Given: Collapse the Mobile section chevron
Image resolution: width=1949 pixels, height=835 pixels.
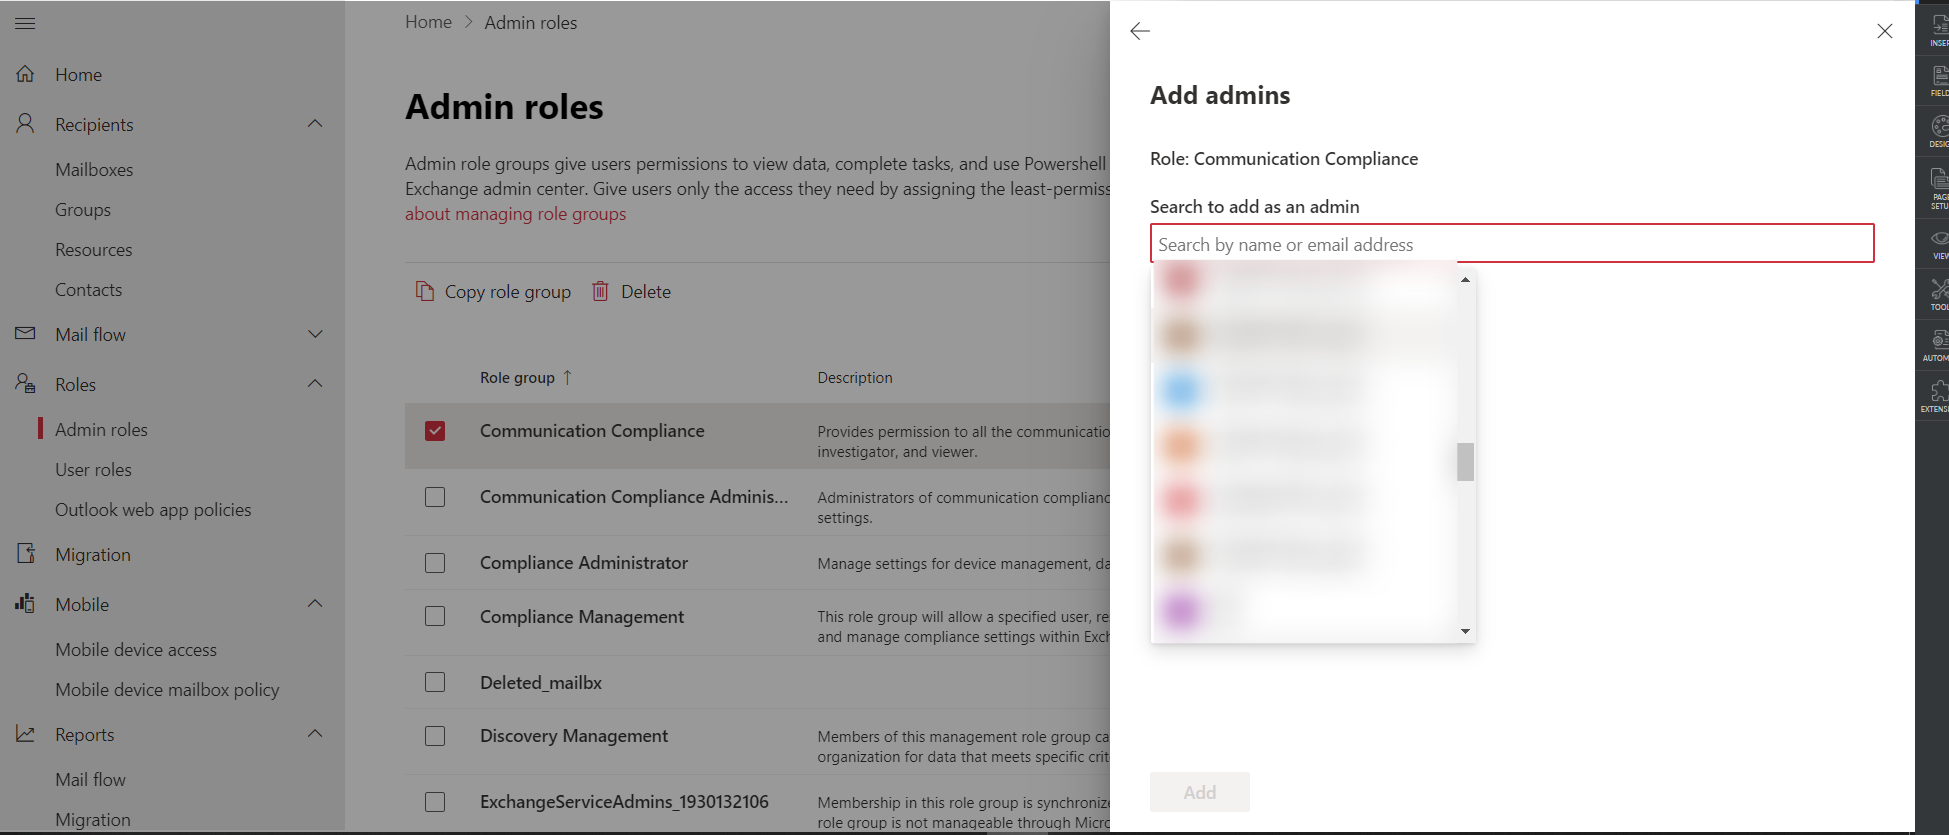Looking at the screenshot, I should 315,604.
